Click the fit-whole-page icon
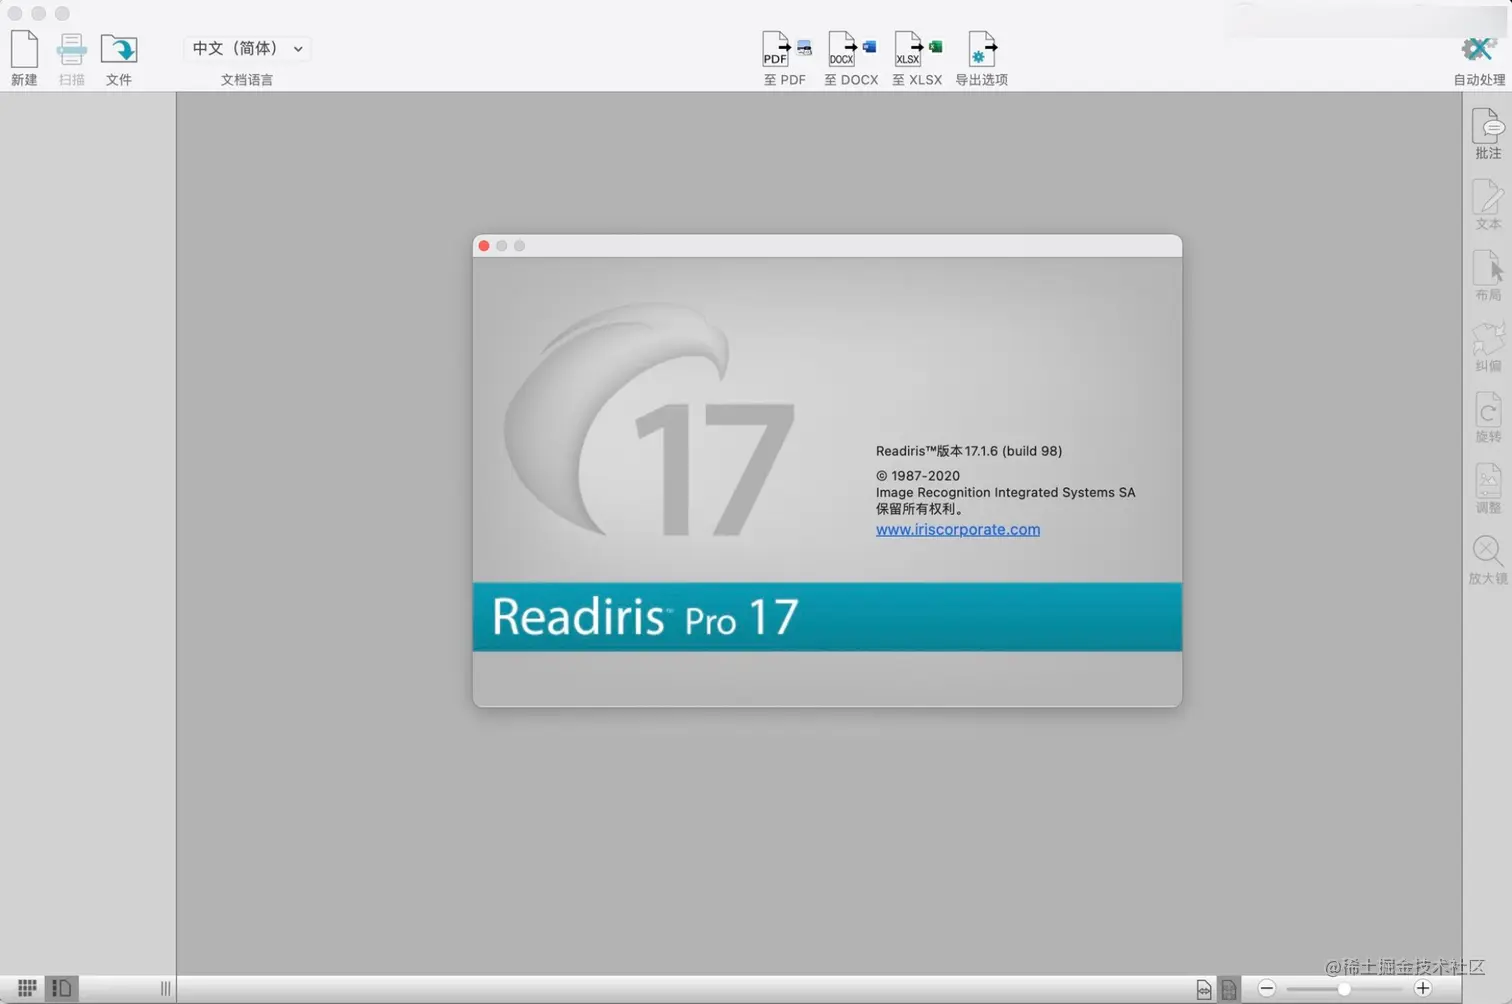This screenshot has width=1512, height=1004. [1229, 989]
